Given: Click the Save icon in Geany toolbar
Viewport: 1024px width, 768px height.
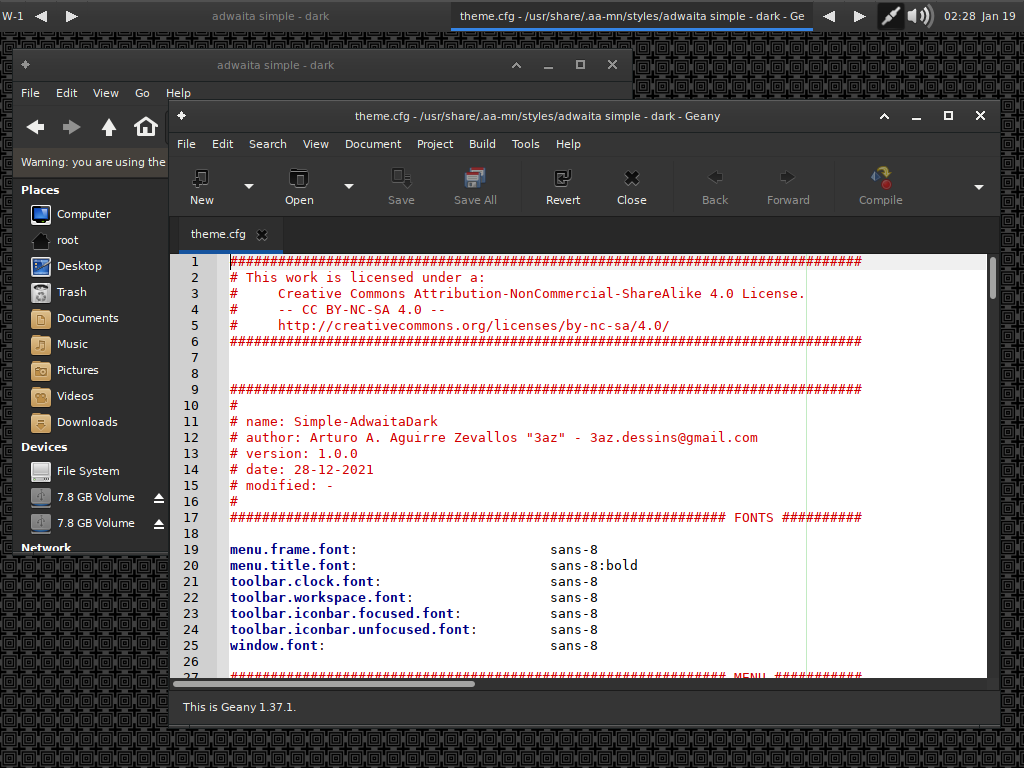Looking at the screenshot, I should pos(401,178).
